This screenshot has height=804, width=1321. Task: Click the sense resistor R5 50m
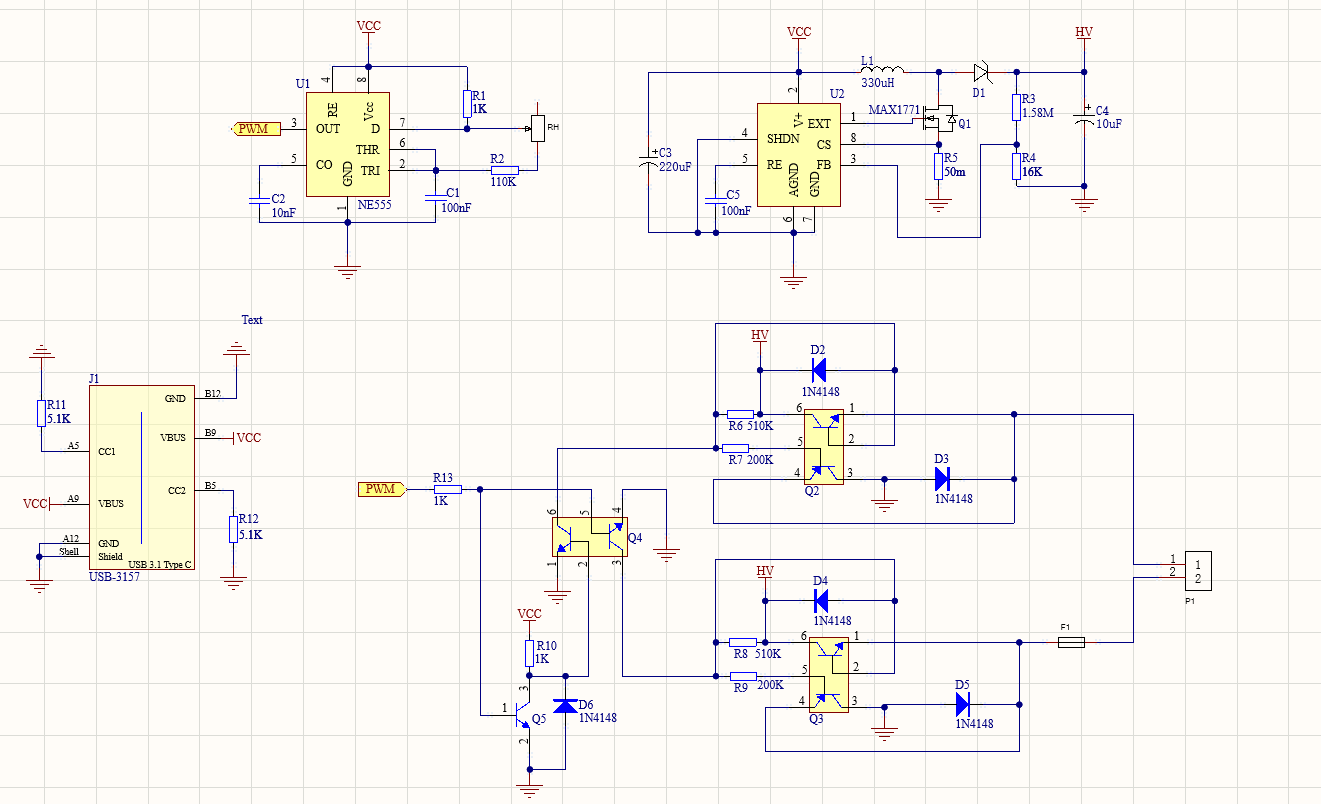[x=938, y=166]
